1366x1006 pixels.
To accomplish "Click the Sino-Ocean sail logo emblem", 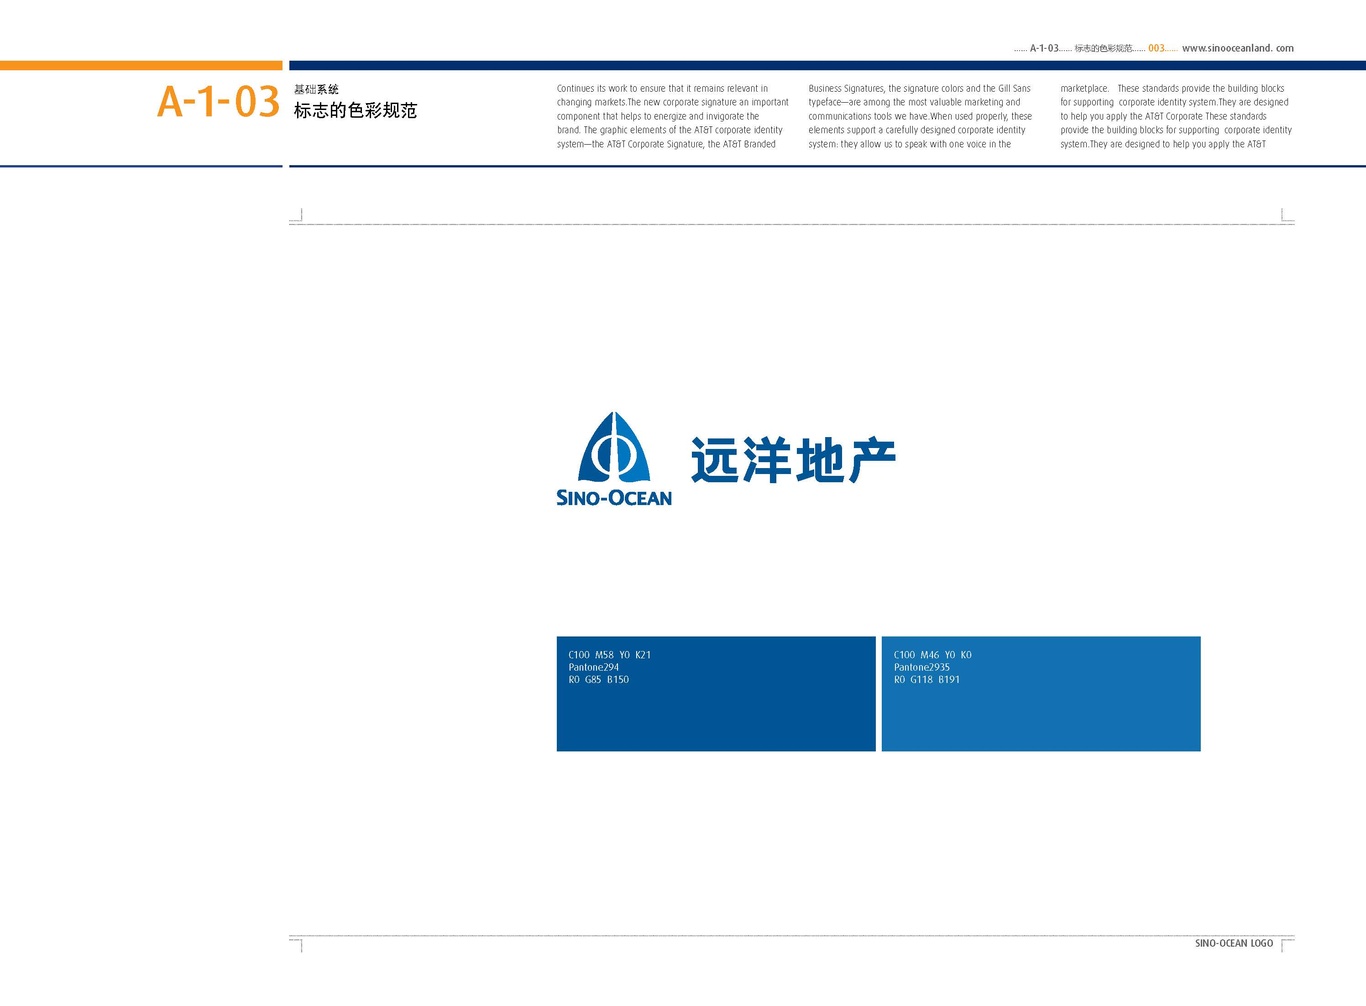I will point(614,447).
